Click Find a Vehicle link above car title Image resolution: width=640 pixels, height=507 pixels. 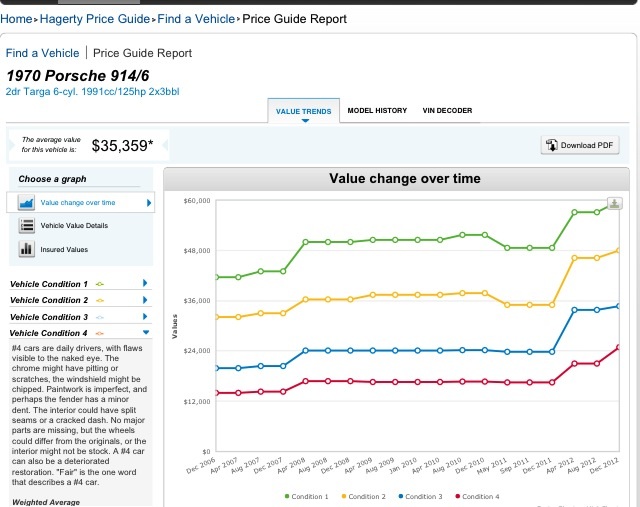(x=42, y=53)
